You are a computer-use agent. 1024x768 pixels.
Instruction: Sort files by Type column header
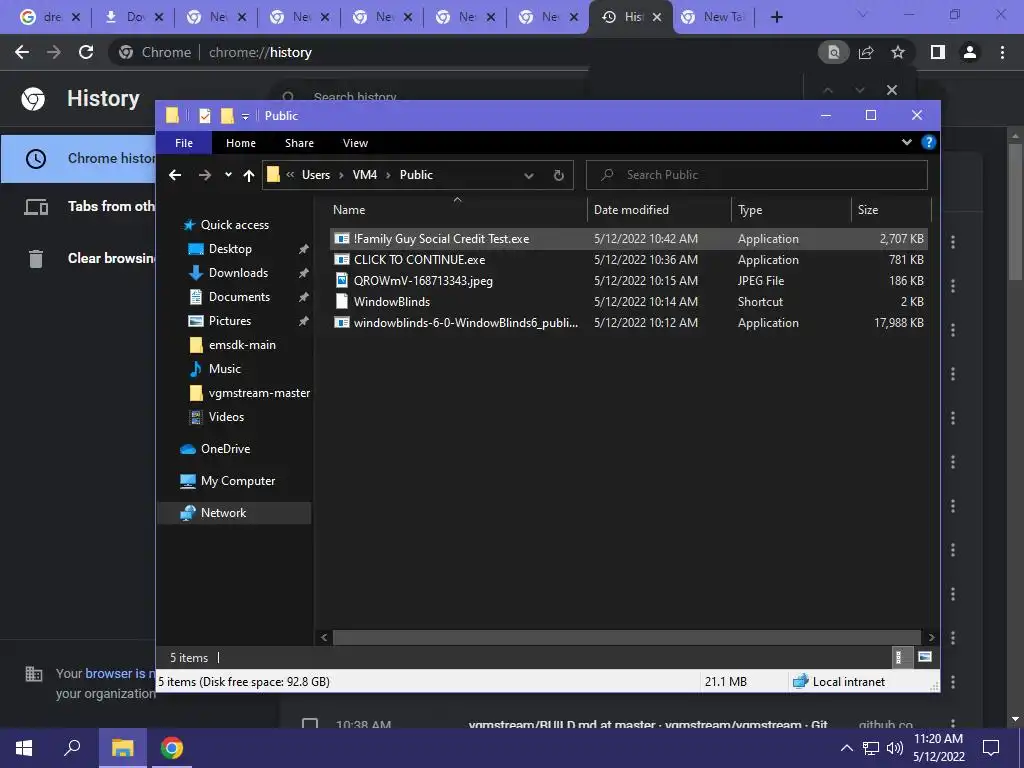coord(791,210)
